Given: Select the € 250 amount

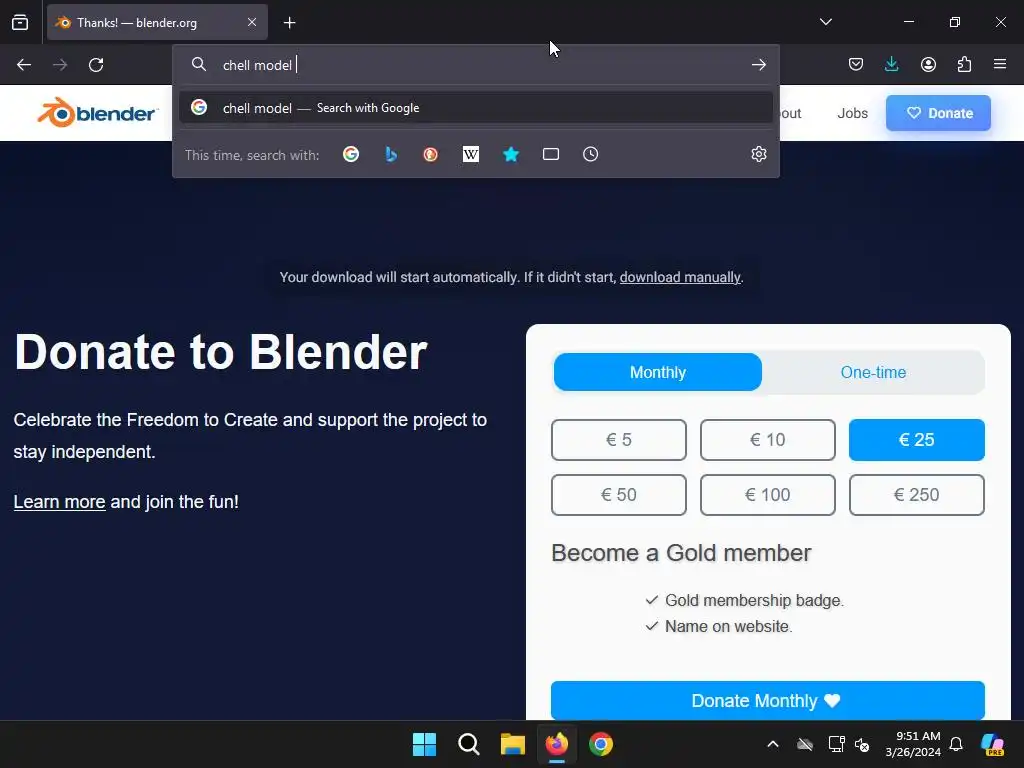Looking at the screenshot, I should 916,494.
